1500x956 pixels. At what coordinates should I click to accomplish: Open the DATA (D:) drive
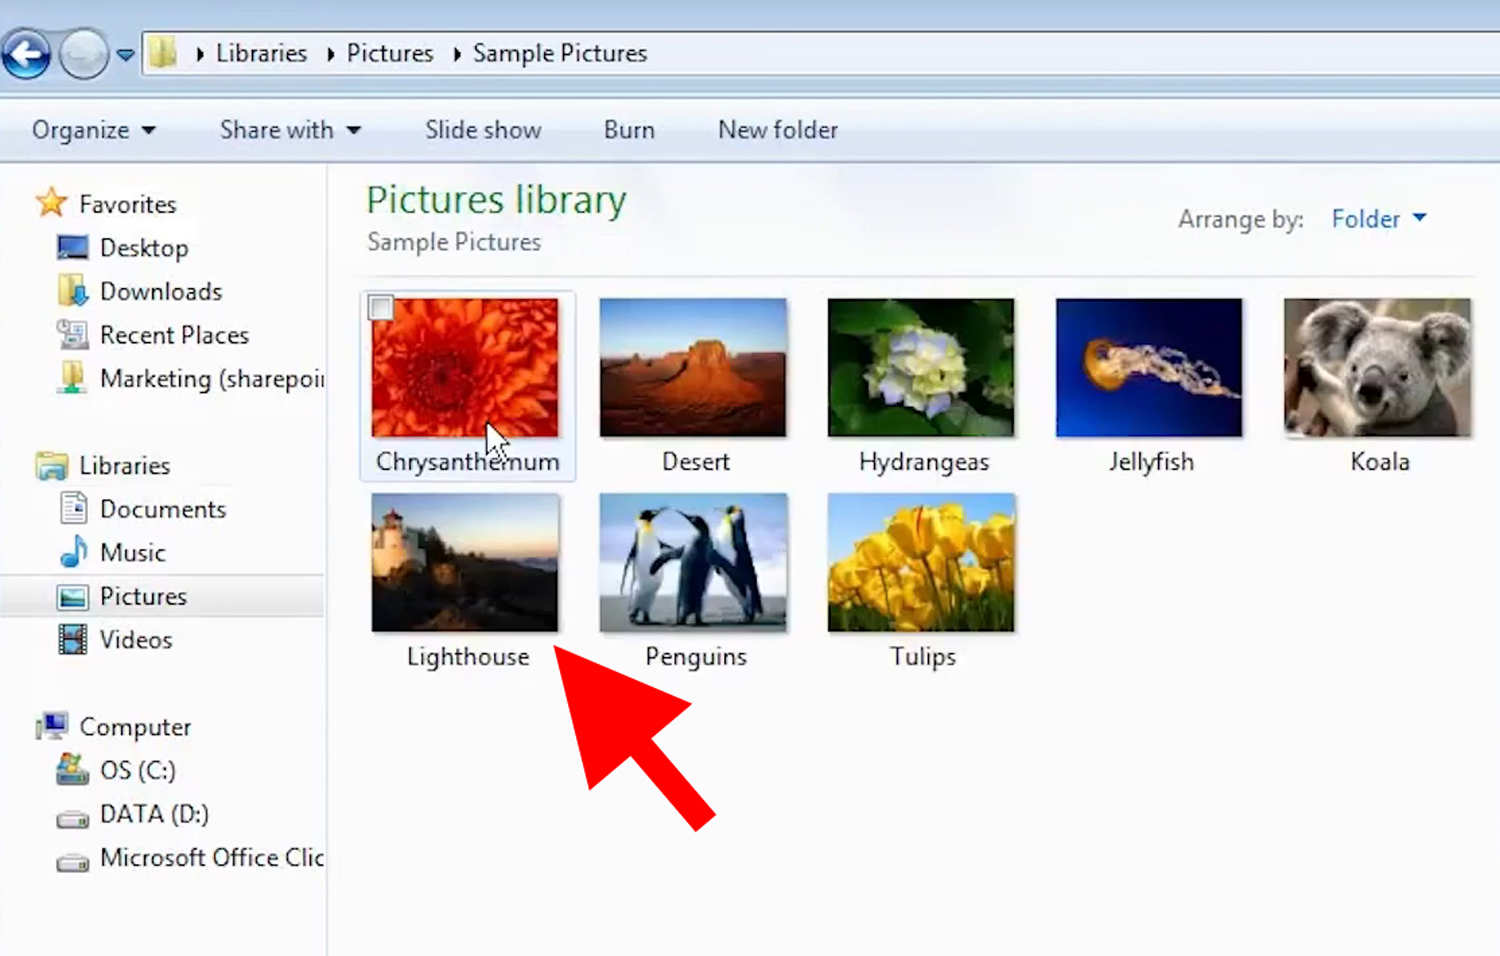154,814
